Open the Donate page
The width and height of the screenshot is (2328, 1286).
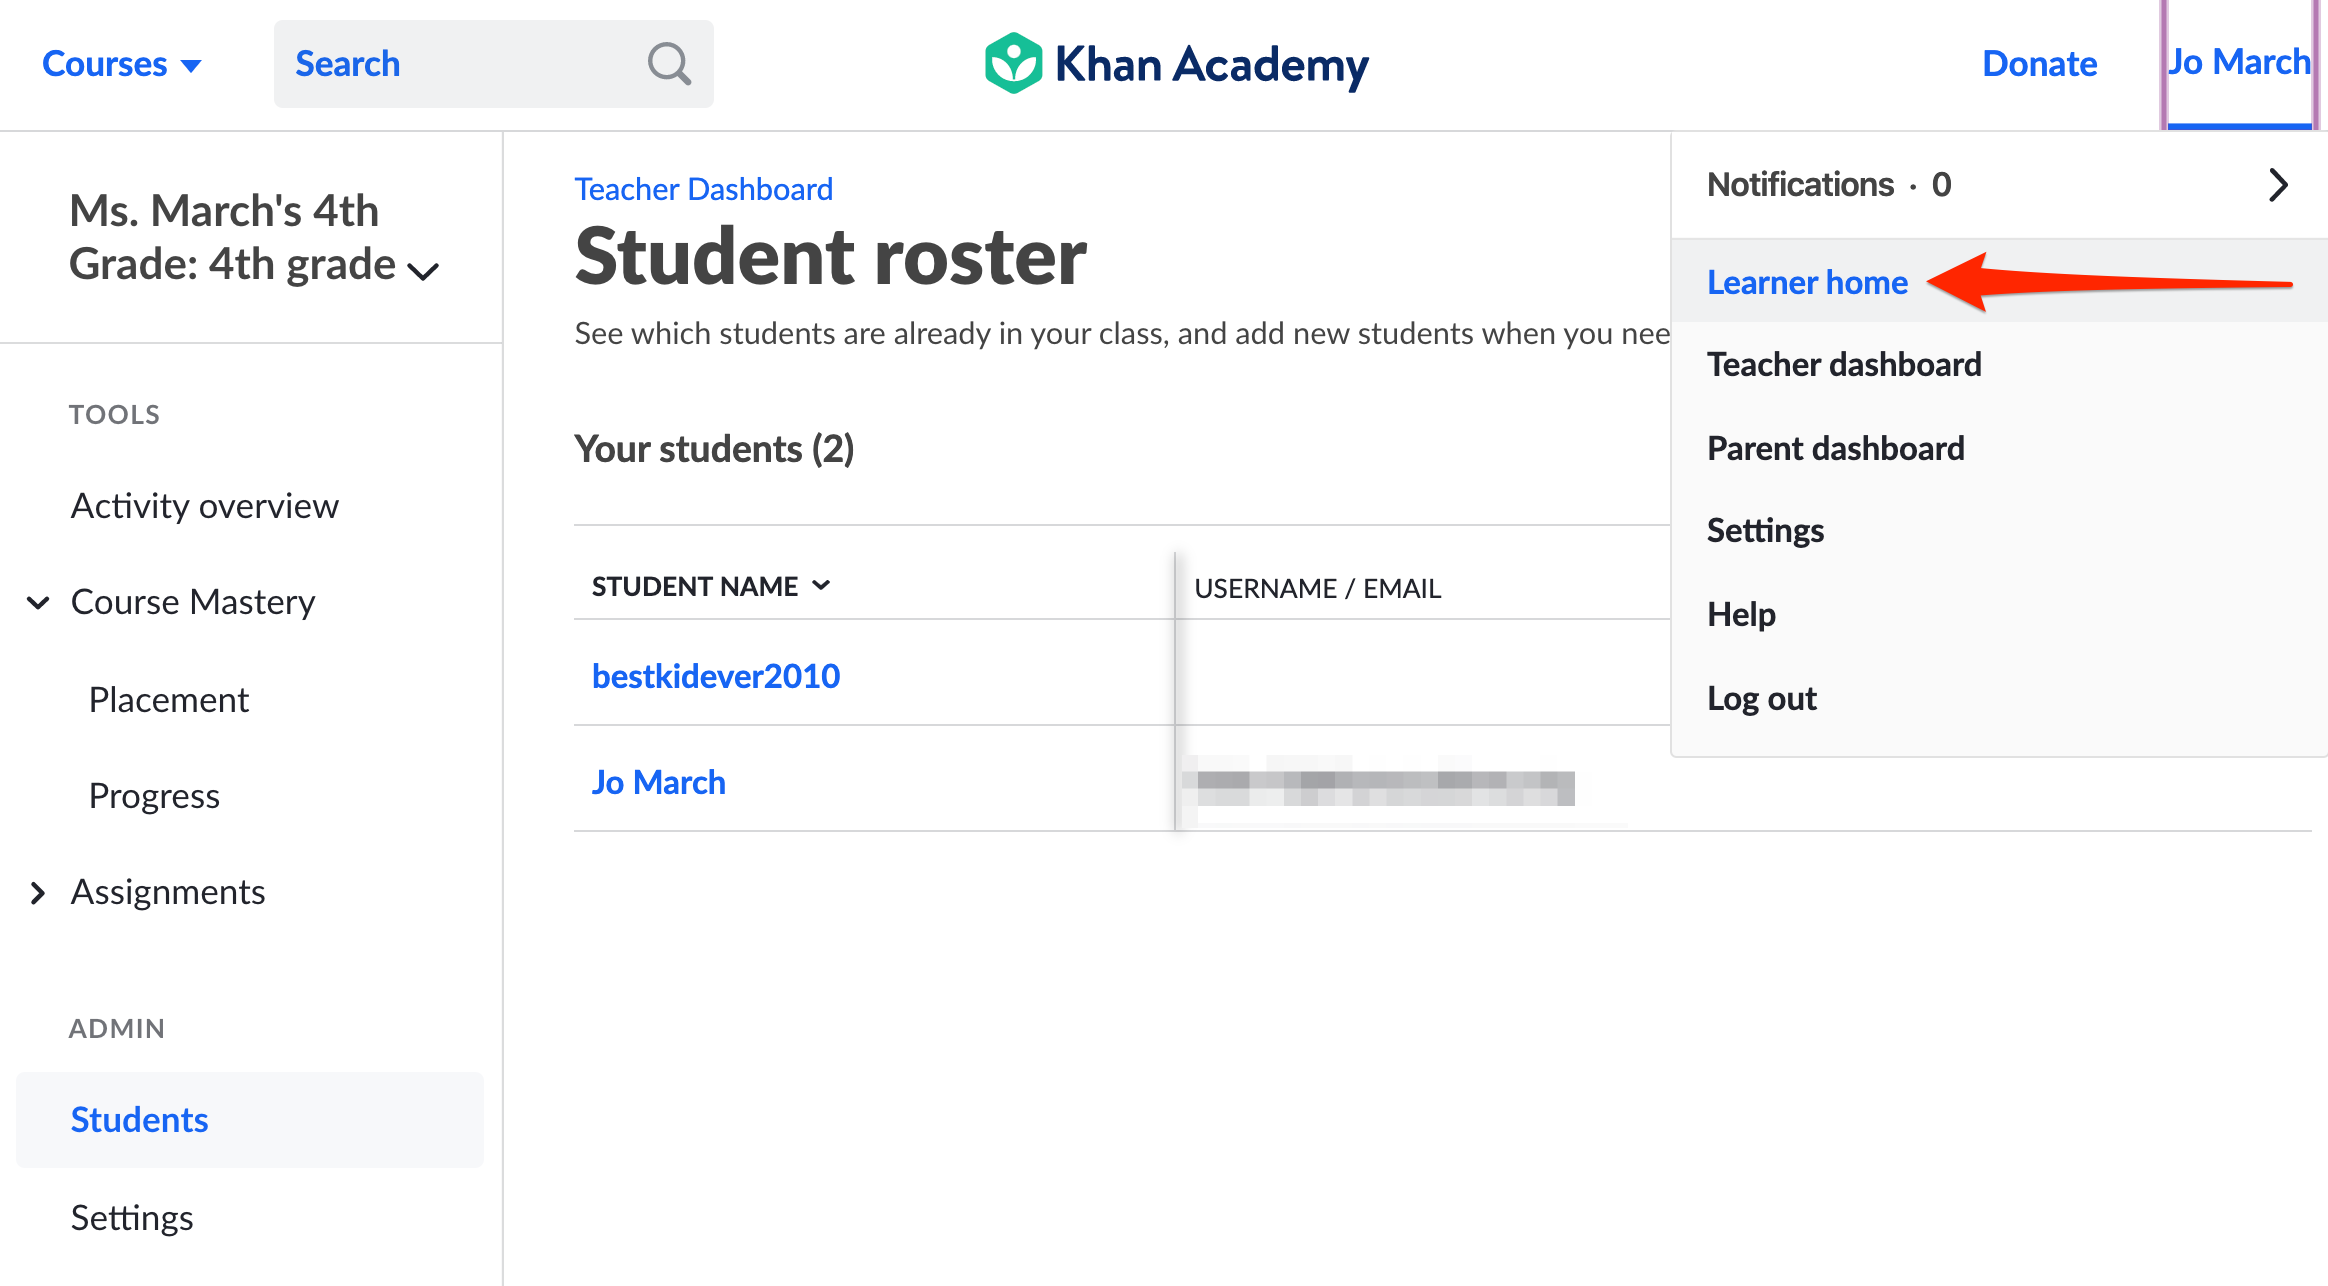click(x=2038, y=63)
